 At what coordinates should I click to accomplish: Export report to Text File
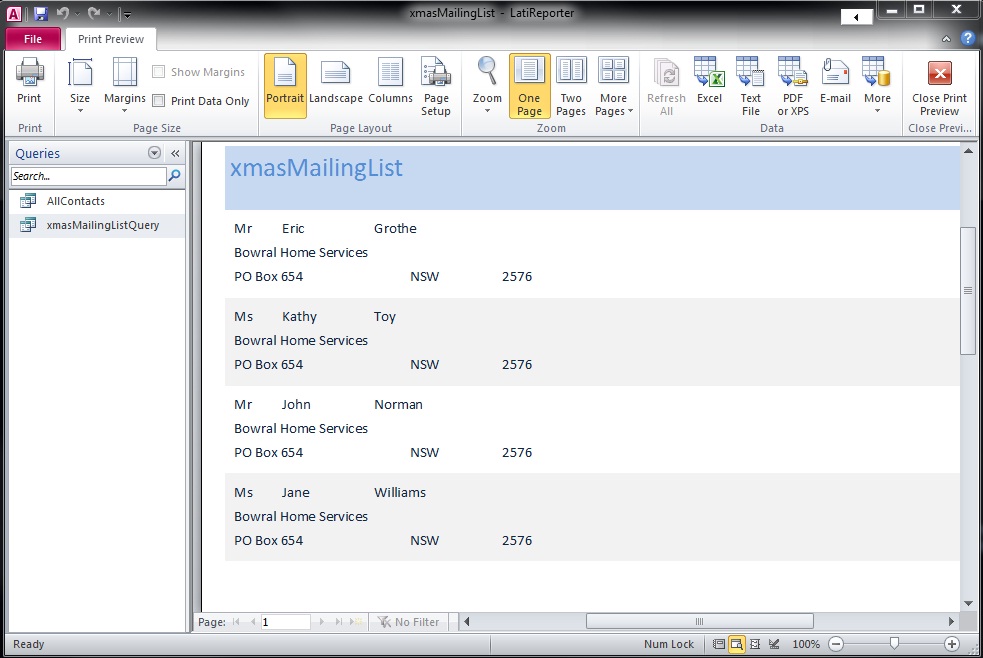tap(751, 86)
